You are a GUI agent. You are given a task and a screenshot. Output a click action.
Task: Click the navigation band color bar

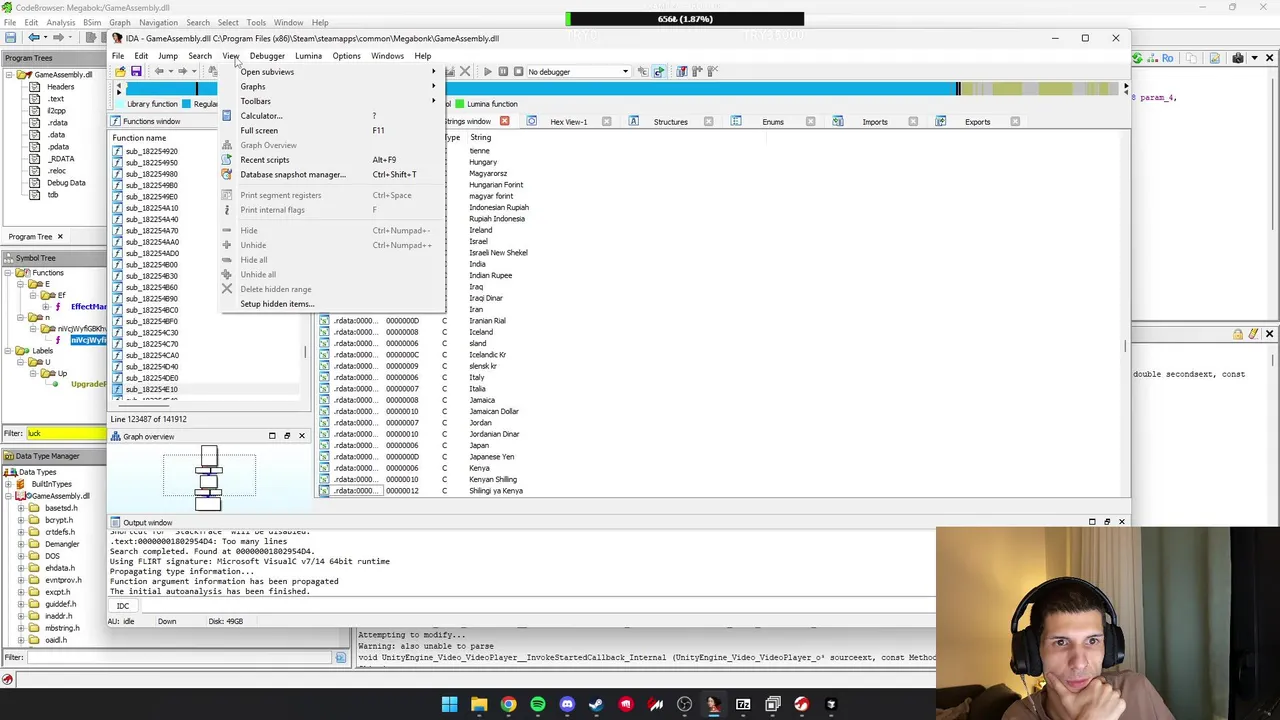pos(620,89)
